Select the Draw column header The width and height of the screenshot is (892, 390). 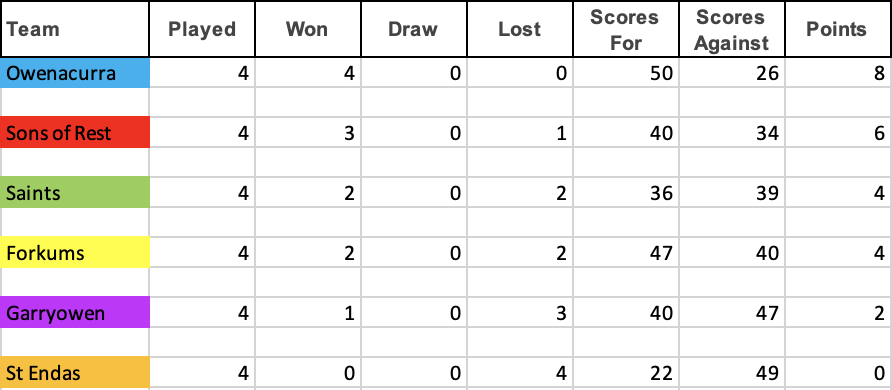(x=414, y=29)
